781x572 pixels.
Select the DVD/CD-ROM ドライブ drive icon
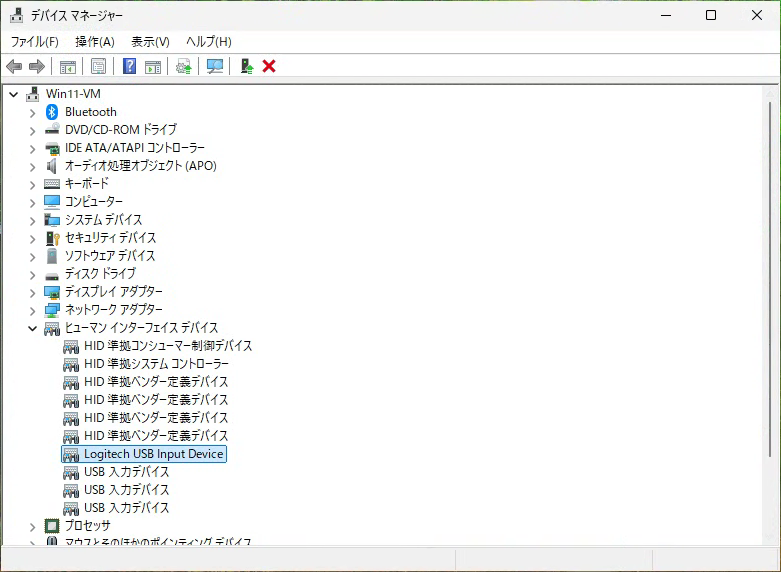point(52,130)
